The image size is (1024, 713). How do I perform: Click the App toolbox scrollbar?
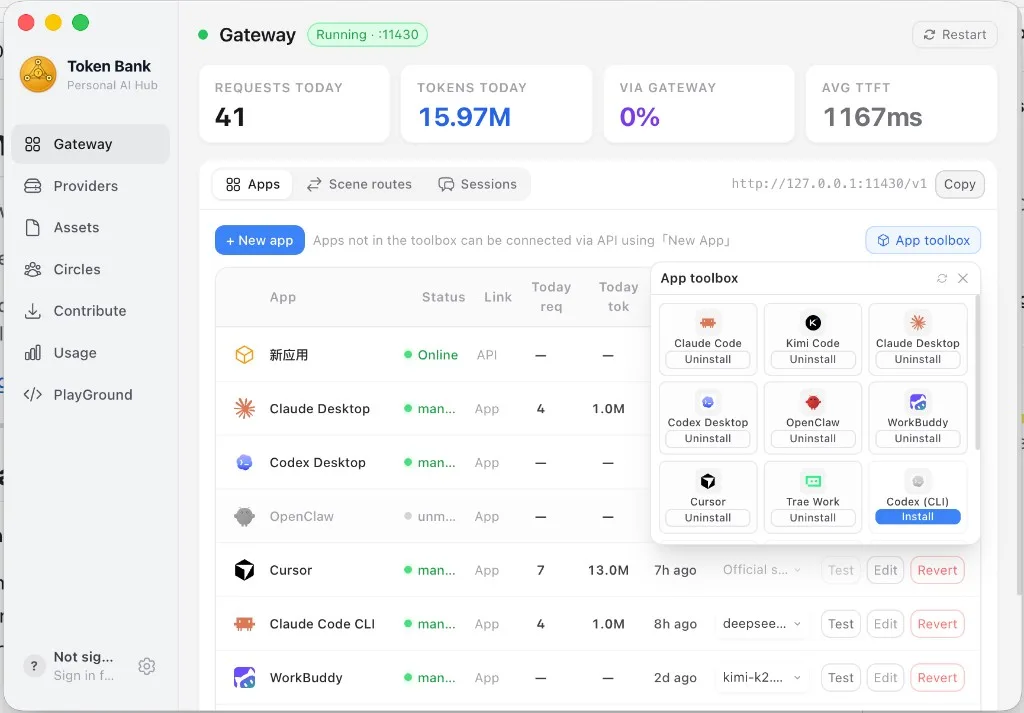[x=977, y=372]
